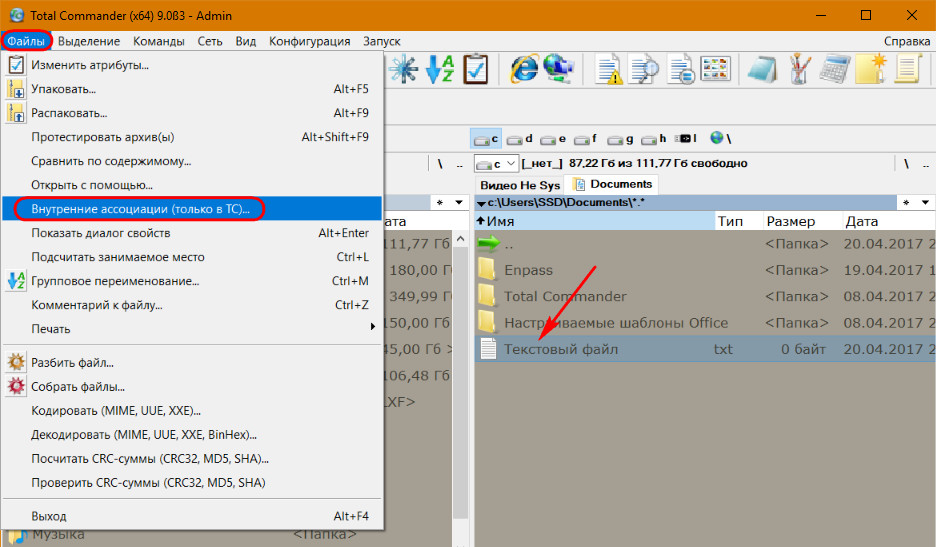The width and height of the screenshot is (936, 547).
Task: Go up with right panel double-dot button
Action: pos(926,164)
